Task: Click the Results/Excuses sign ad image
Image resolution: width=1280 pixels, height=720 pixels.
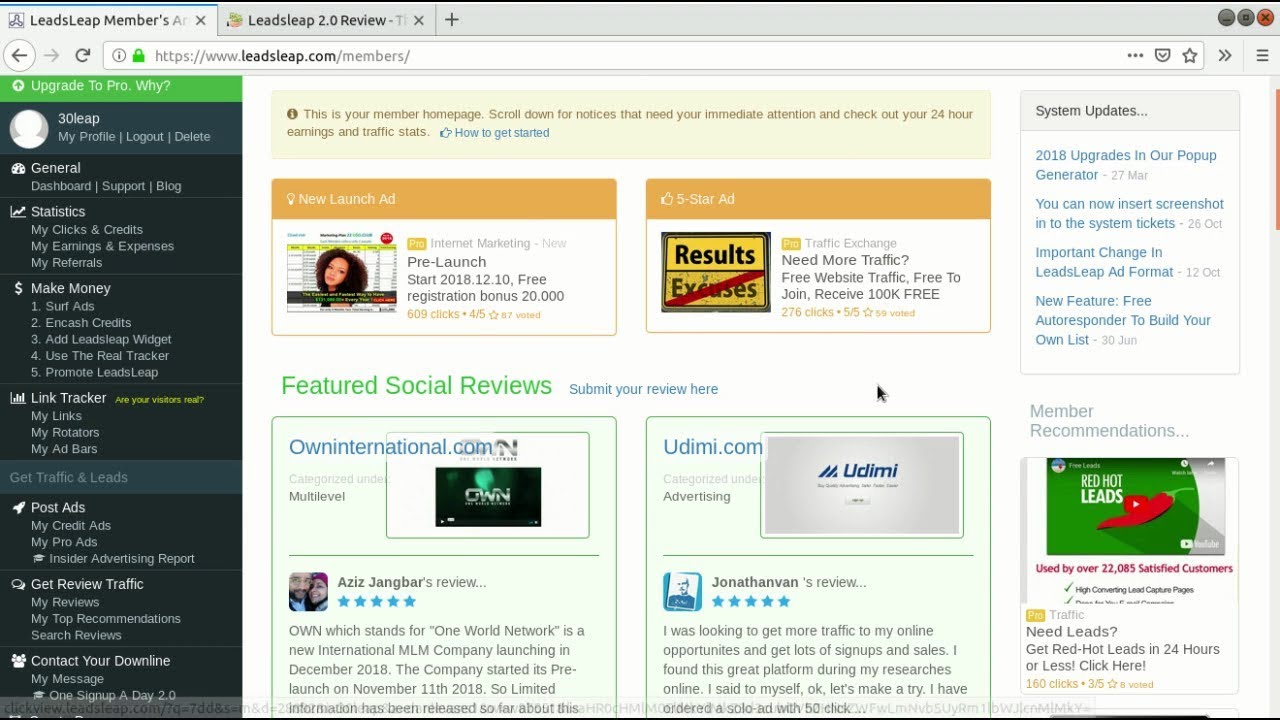Action: 716,272
